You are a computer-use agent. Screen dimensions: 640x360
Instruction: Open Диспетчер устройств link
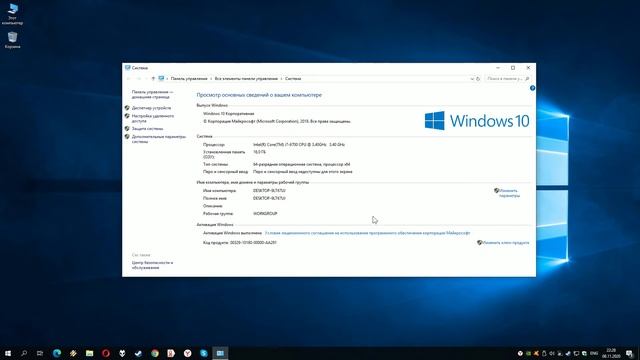click(151, 108)
